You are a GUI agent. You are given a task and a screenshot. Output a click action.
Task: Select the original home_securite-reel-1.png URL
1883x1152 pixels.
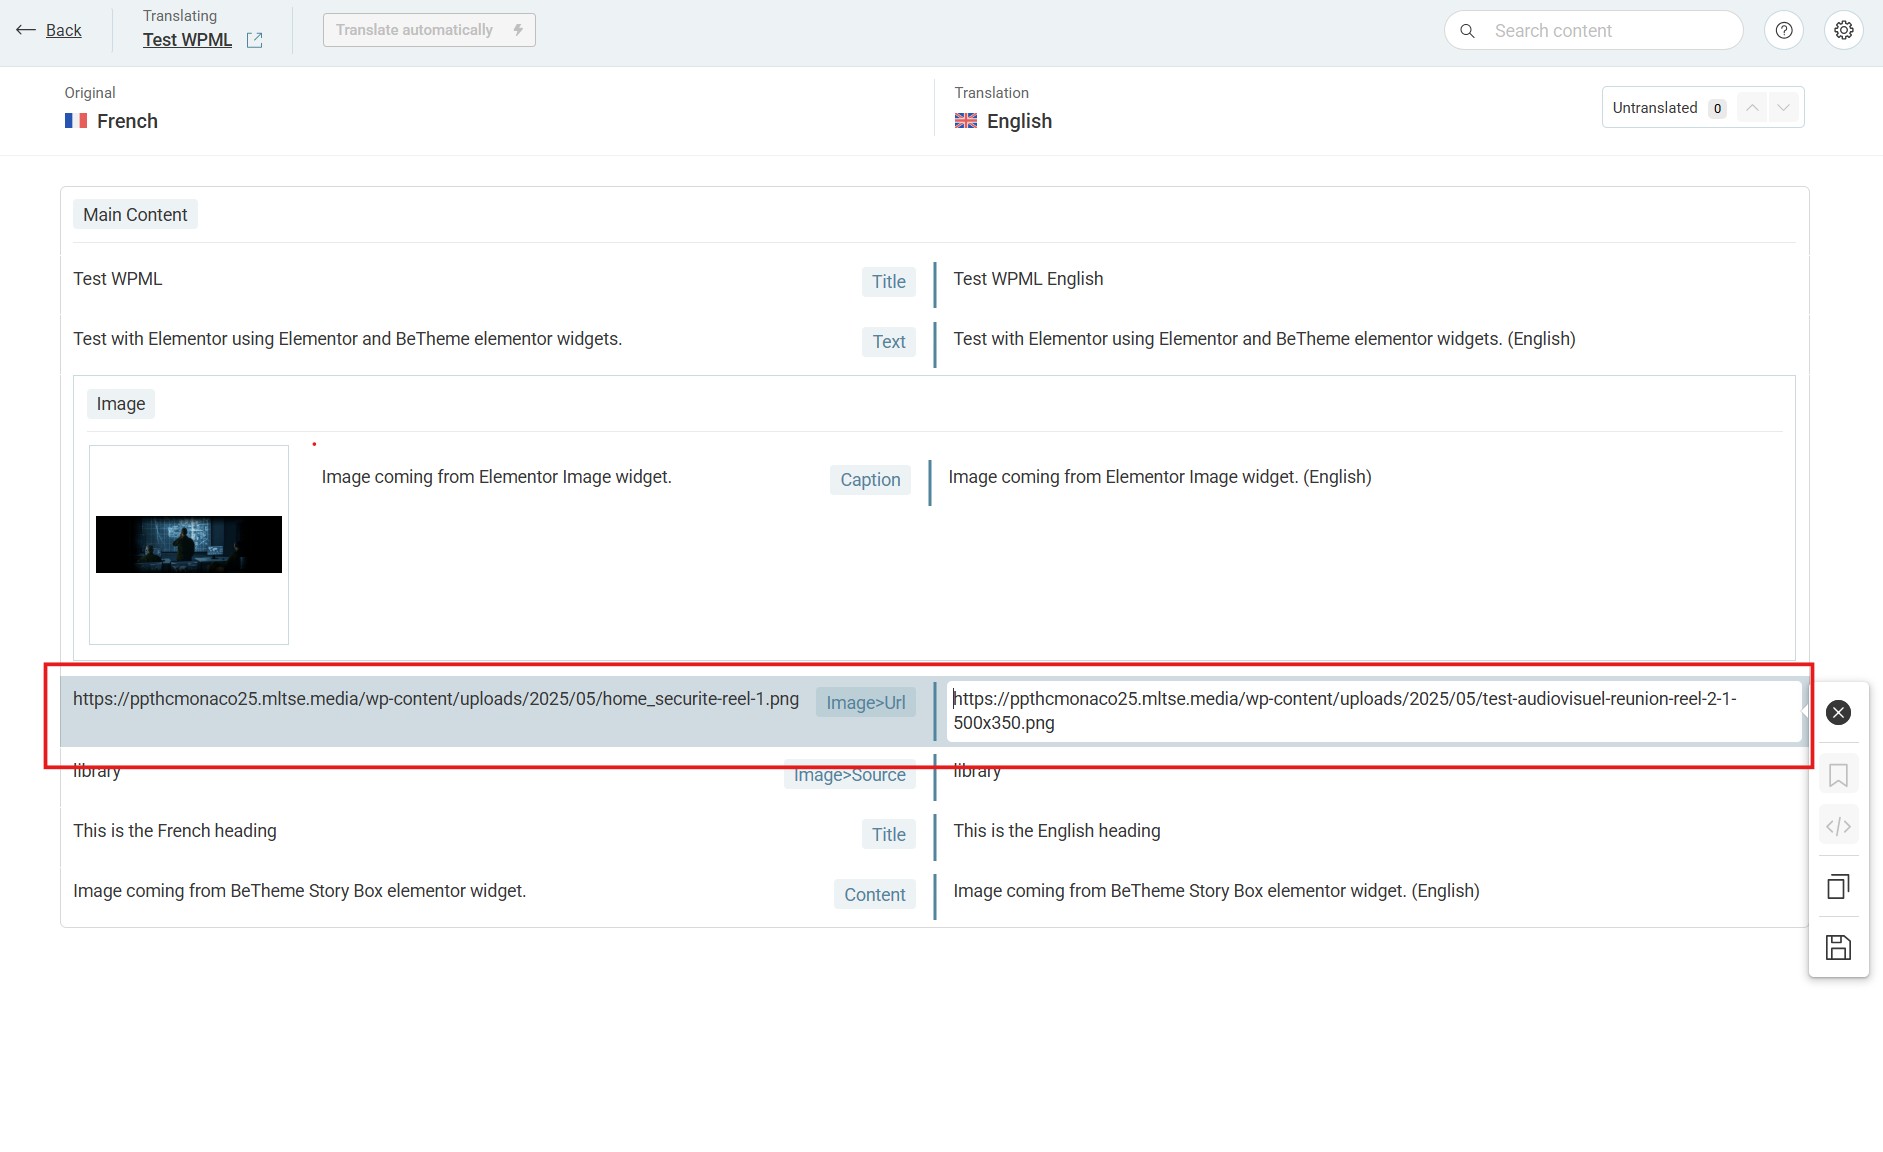436,699
